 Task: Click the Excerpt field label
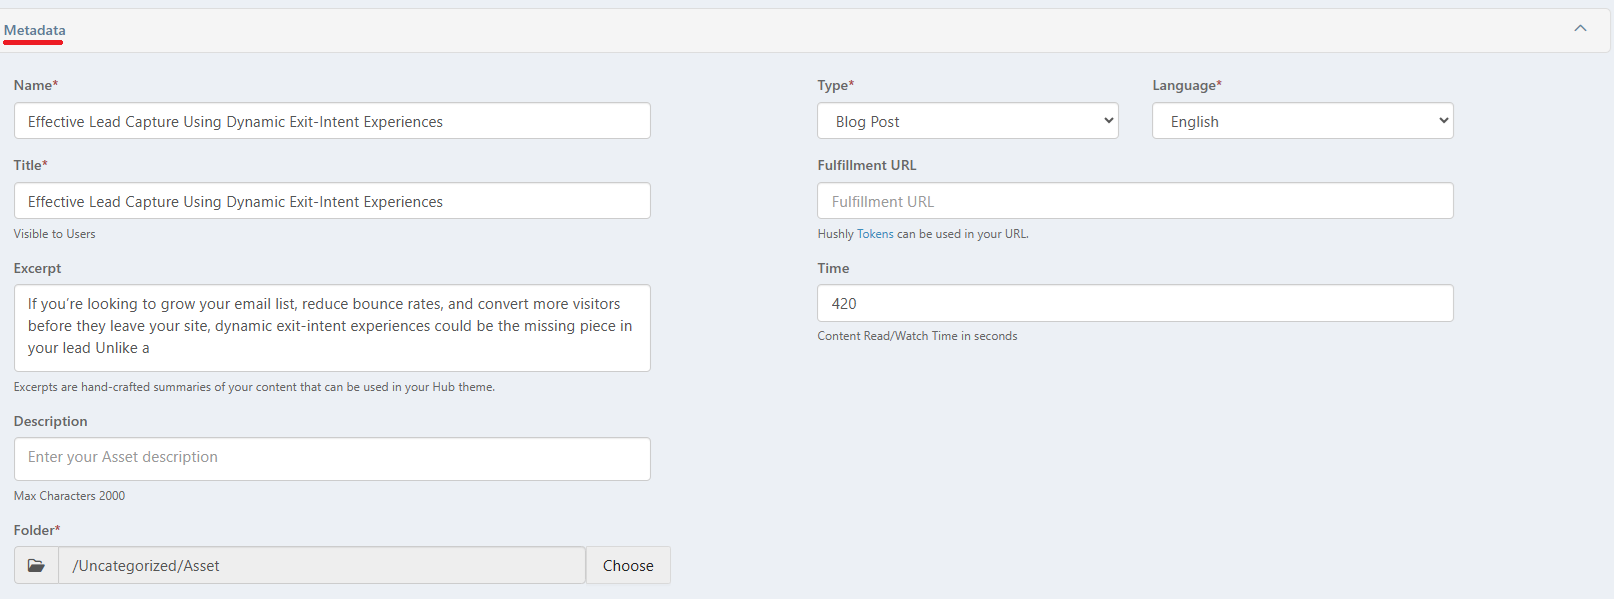click(38, 268)
